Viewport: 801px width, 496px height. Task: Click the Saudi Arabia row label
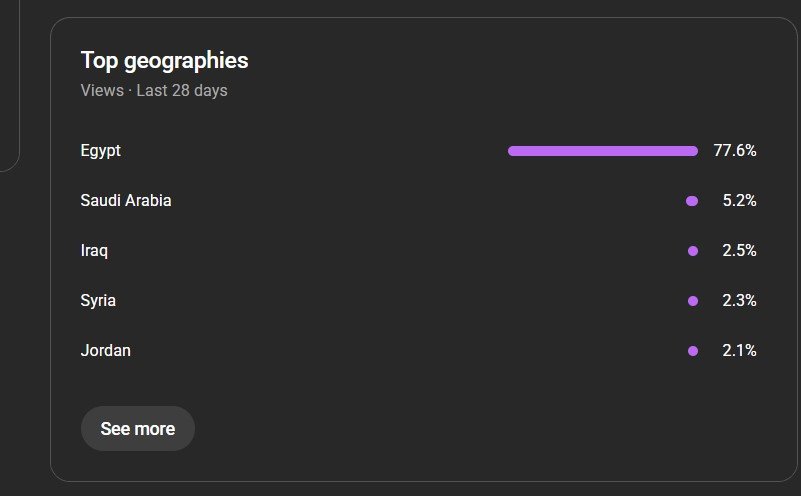(x=126, y=201)
